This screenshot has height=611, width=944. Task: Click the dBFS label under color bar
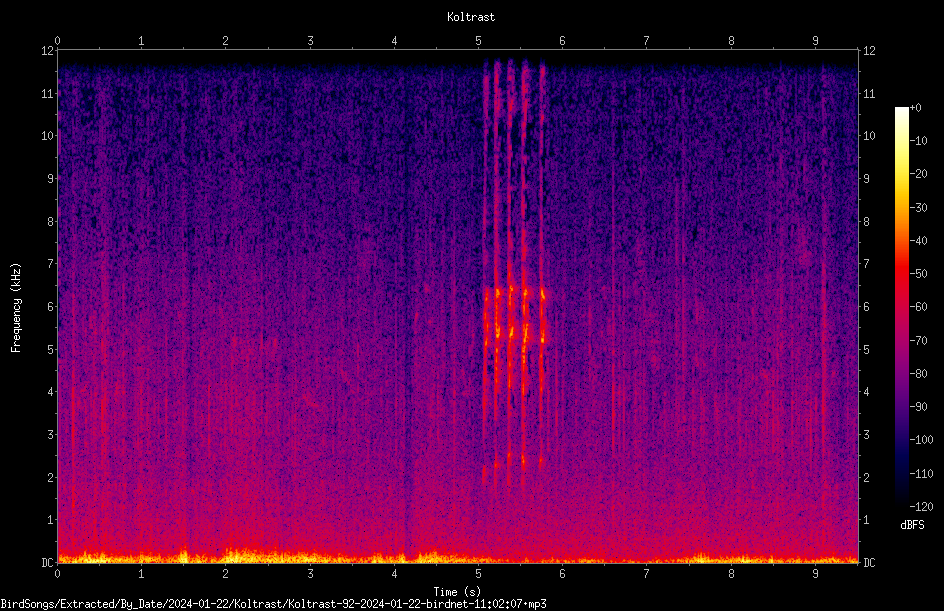[912, 525]
